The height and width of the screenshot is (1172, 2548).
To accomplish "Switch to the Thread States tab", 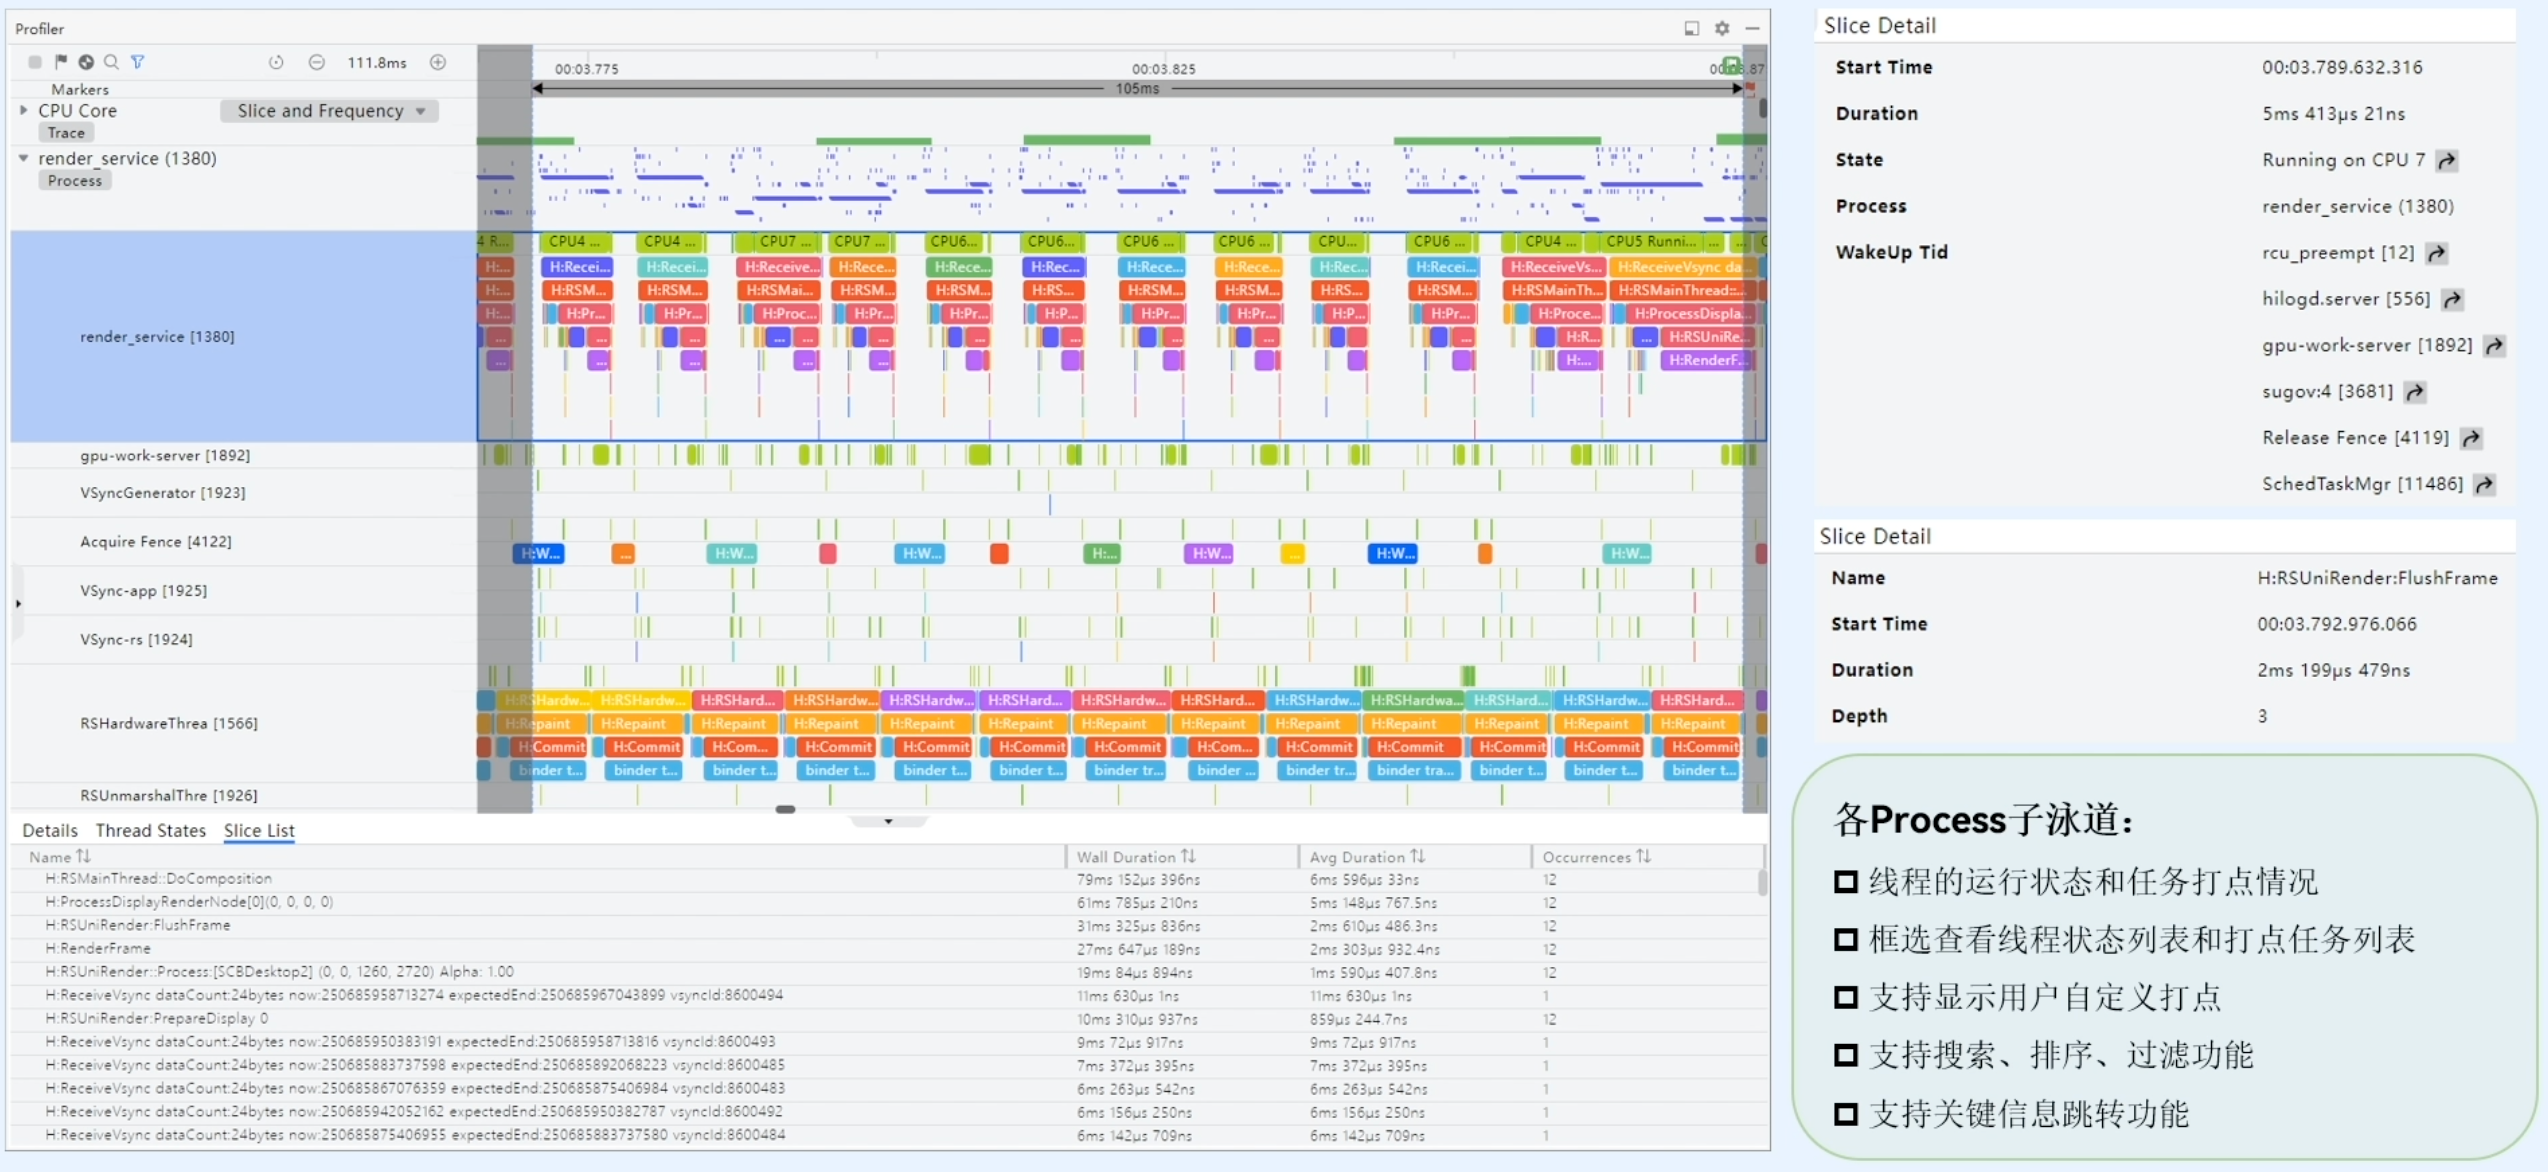I will (x=150, y=830).
